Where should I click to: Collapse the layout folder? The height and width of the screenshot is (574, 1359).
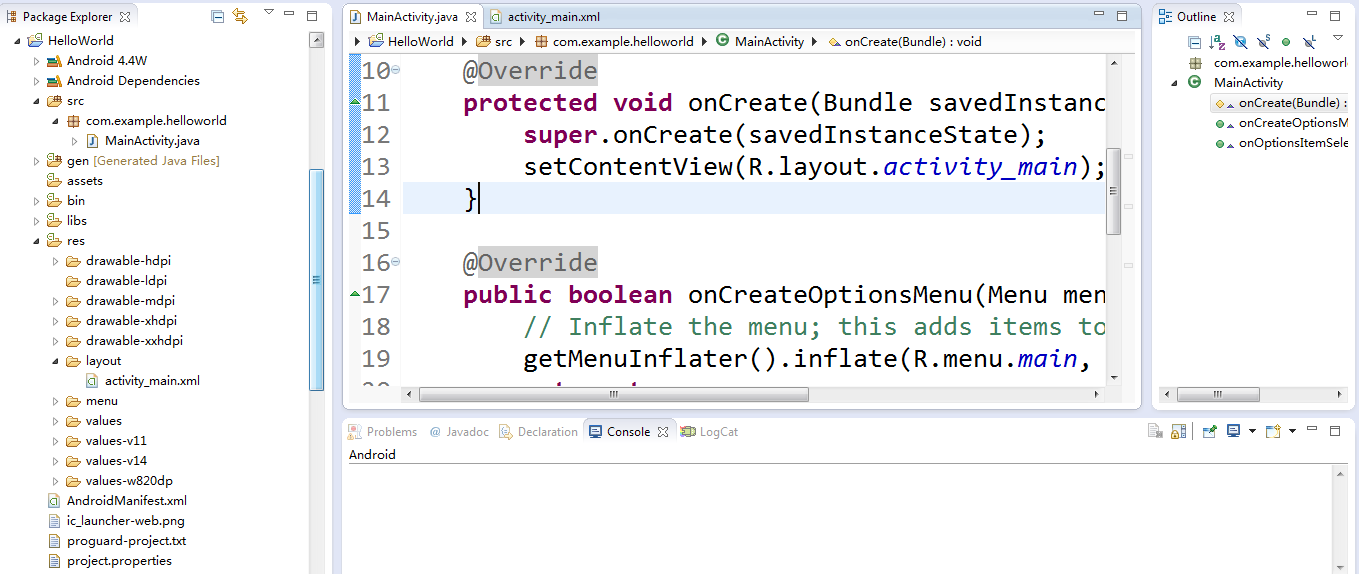click(x=55, y=361)
